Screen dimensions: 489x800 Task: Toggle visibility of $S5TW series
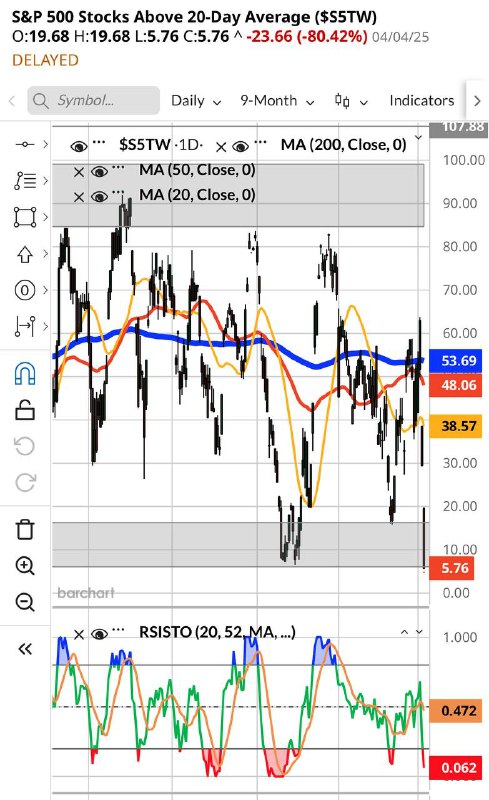coord(79,147)
